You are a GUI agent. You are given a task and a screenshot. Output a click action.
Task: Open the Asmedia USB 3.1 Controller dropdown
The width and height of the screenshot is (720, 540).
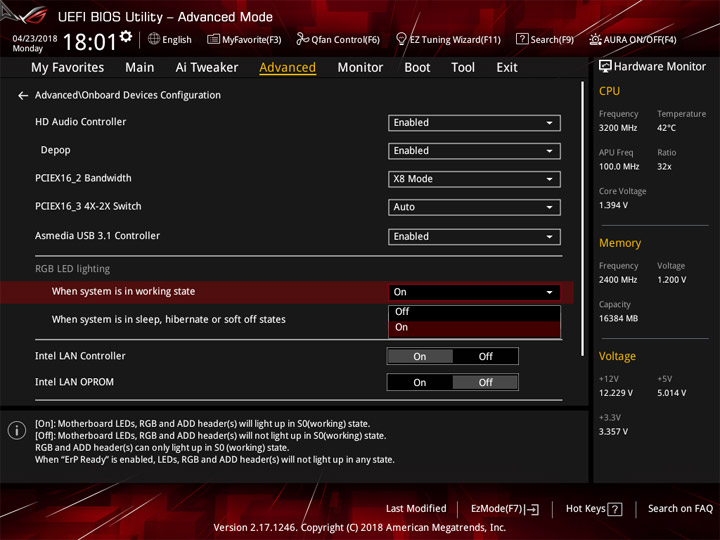tap(474, 237)
